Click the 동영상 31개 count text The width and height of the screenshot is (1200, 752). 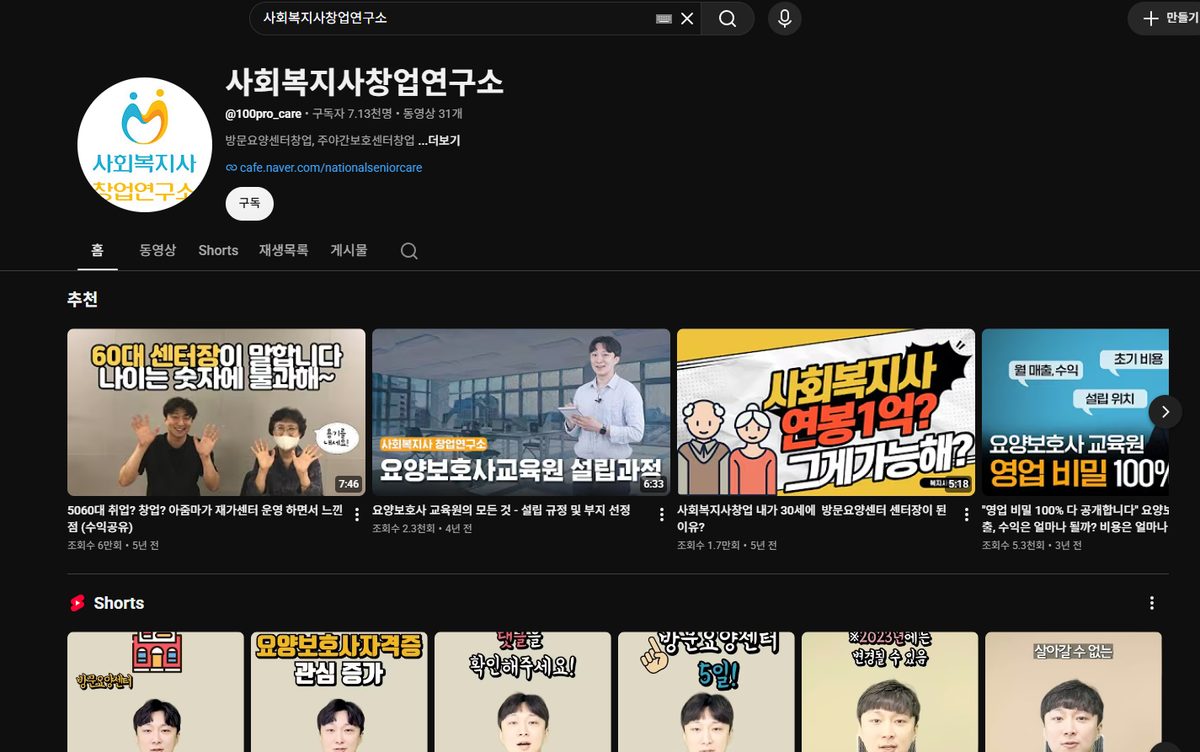tap(433, 114)
